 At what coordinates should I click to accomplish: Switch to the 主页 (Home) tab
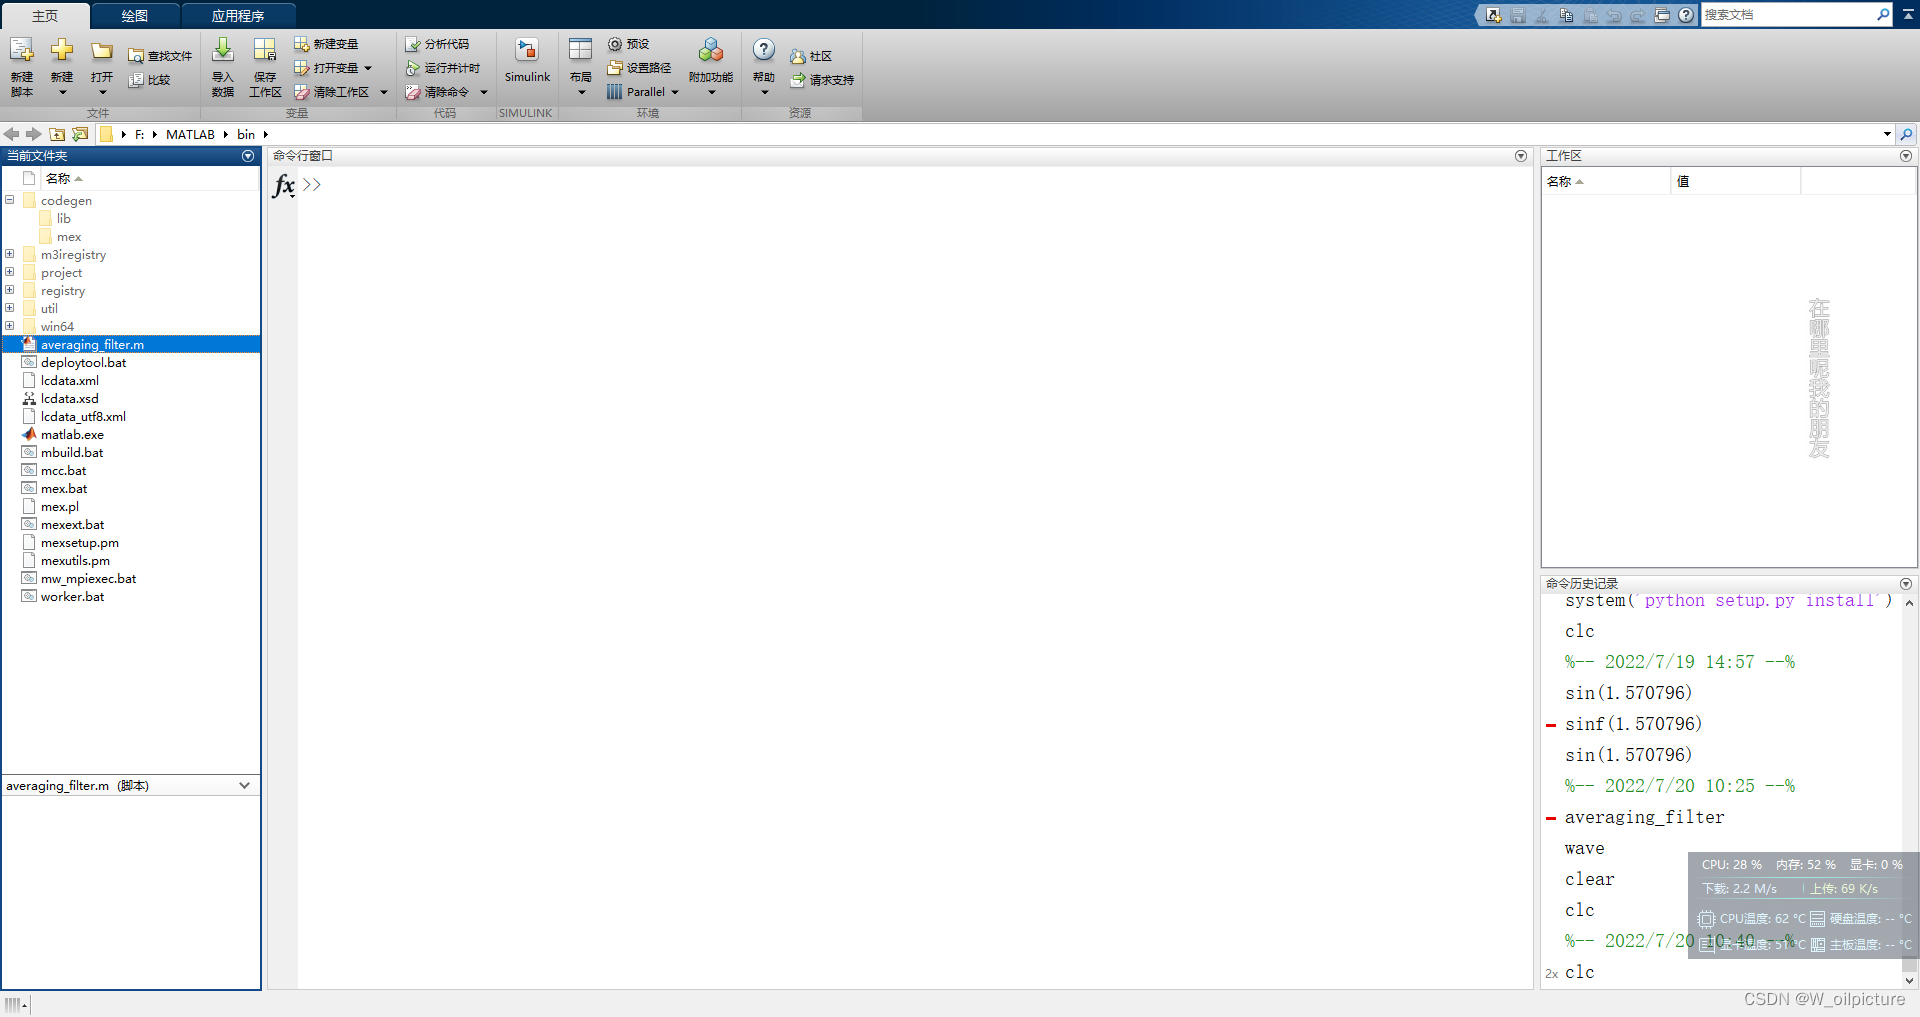point(45,16)
